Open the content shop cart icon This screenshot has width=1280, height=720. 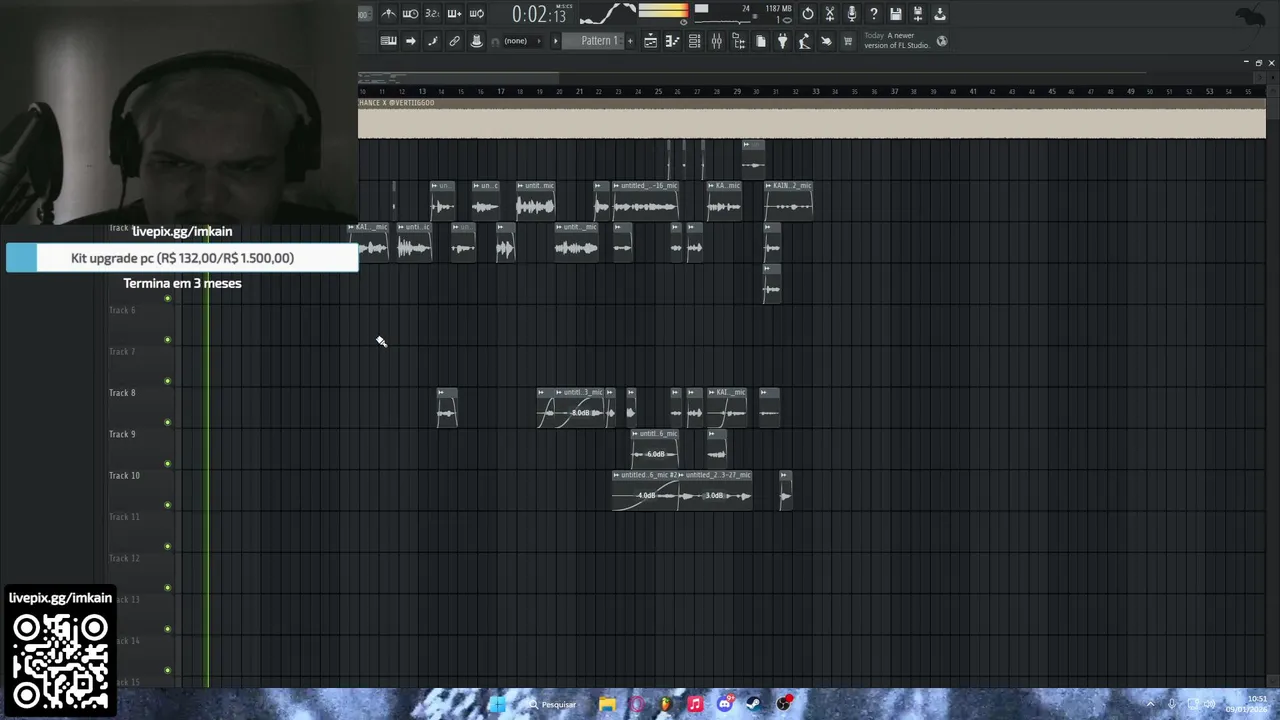[x=848, y=41]
